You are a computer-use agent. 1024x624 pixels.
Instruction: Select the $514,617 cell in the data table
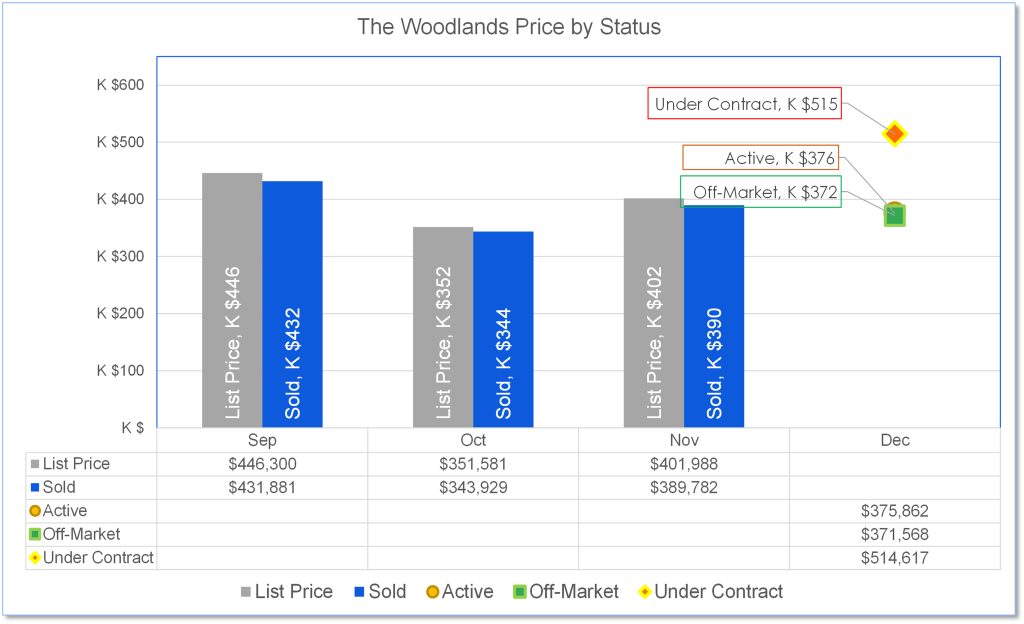pos(895,558)
